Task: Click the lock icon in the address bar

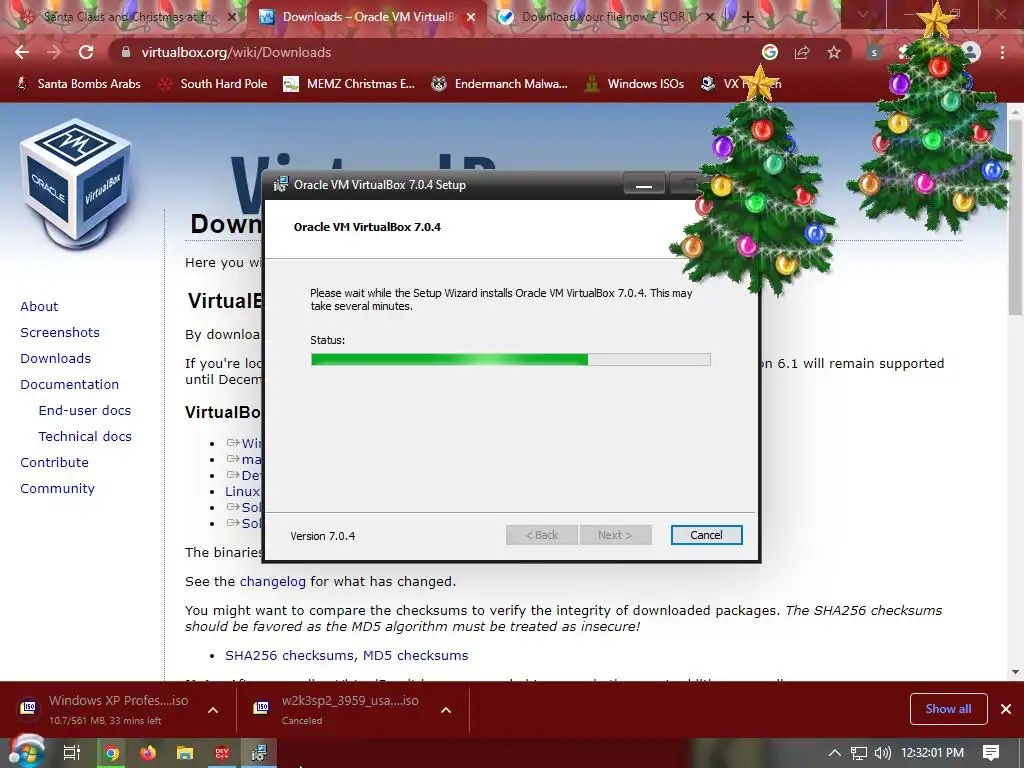Action: click(x=126, y=52)
